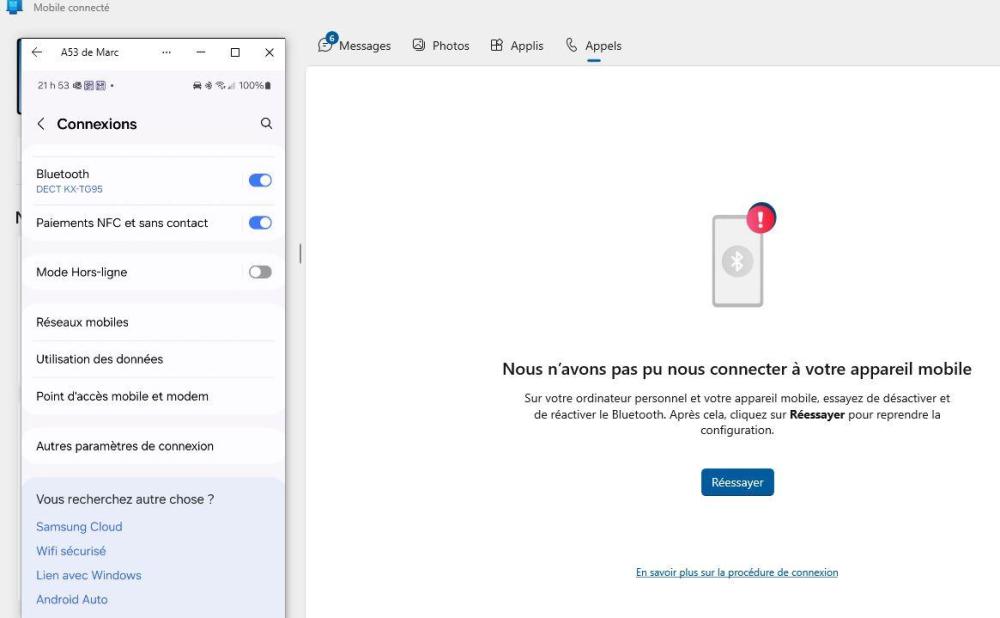Enable Mode Hors-ligne switch
Viewport: 1000px width, 618px height.
point(260,272)
